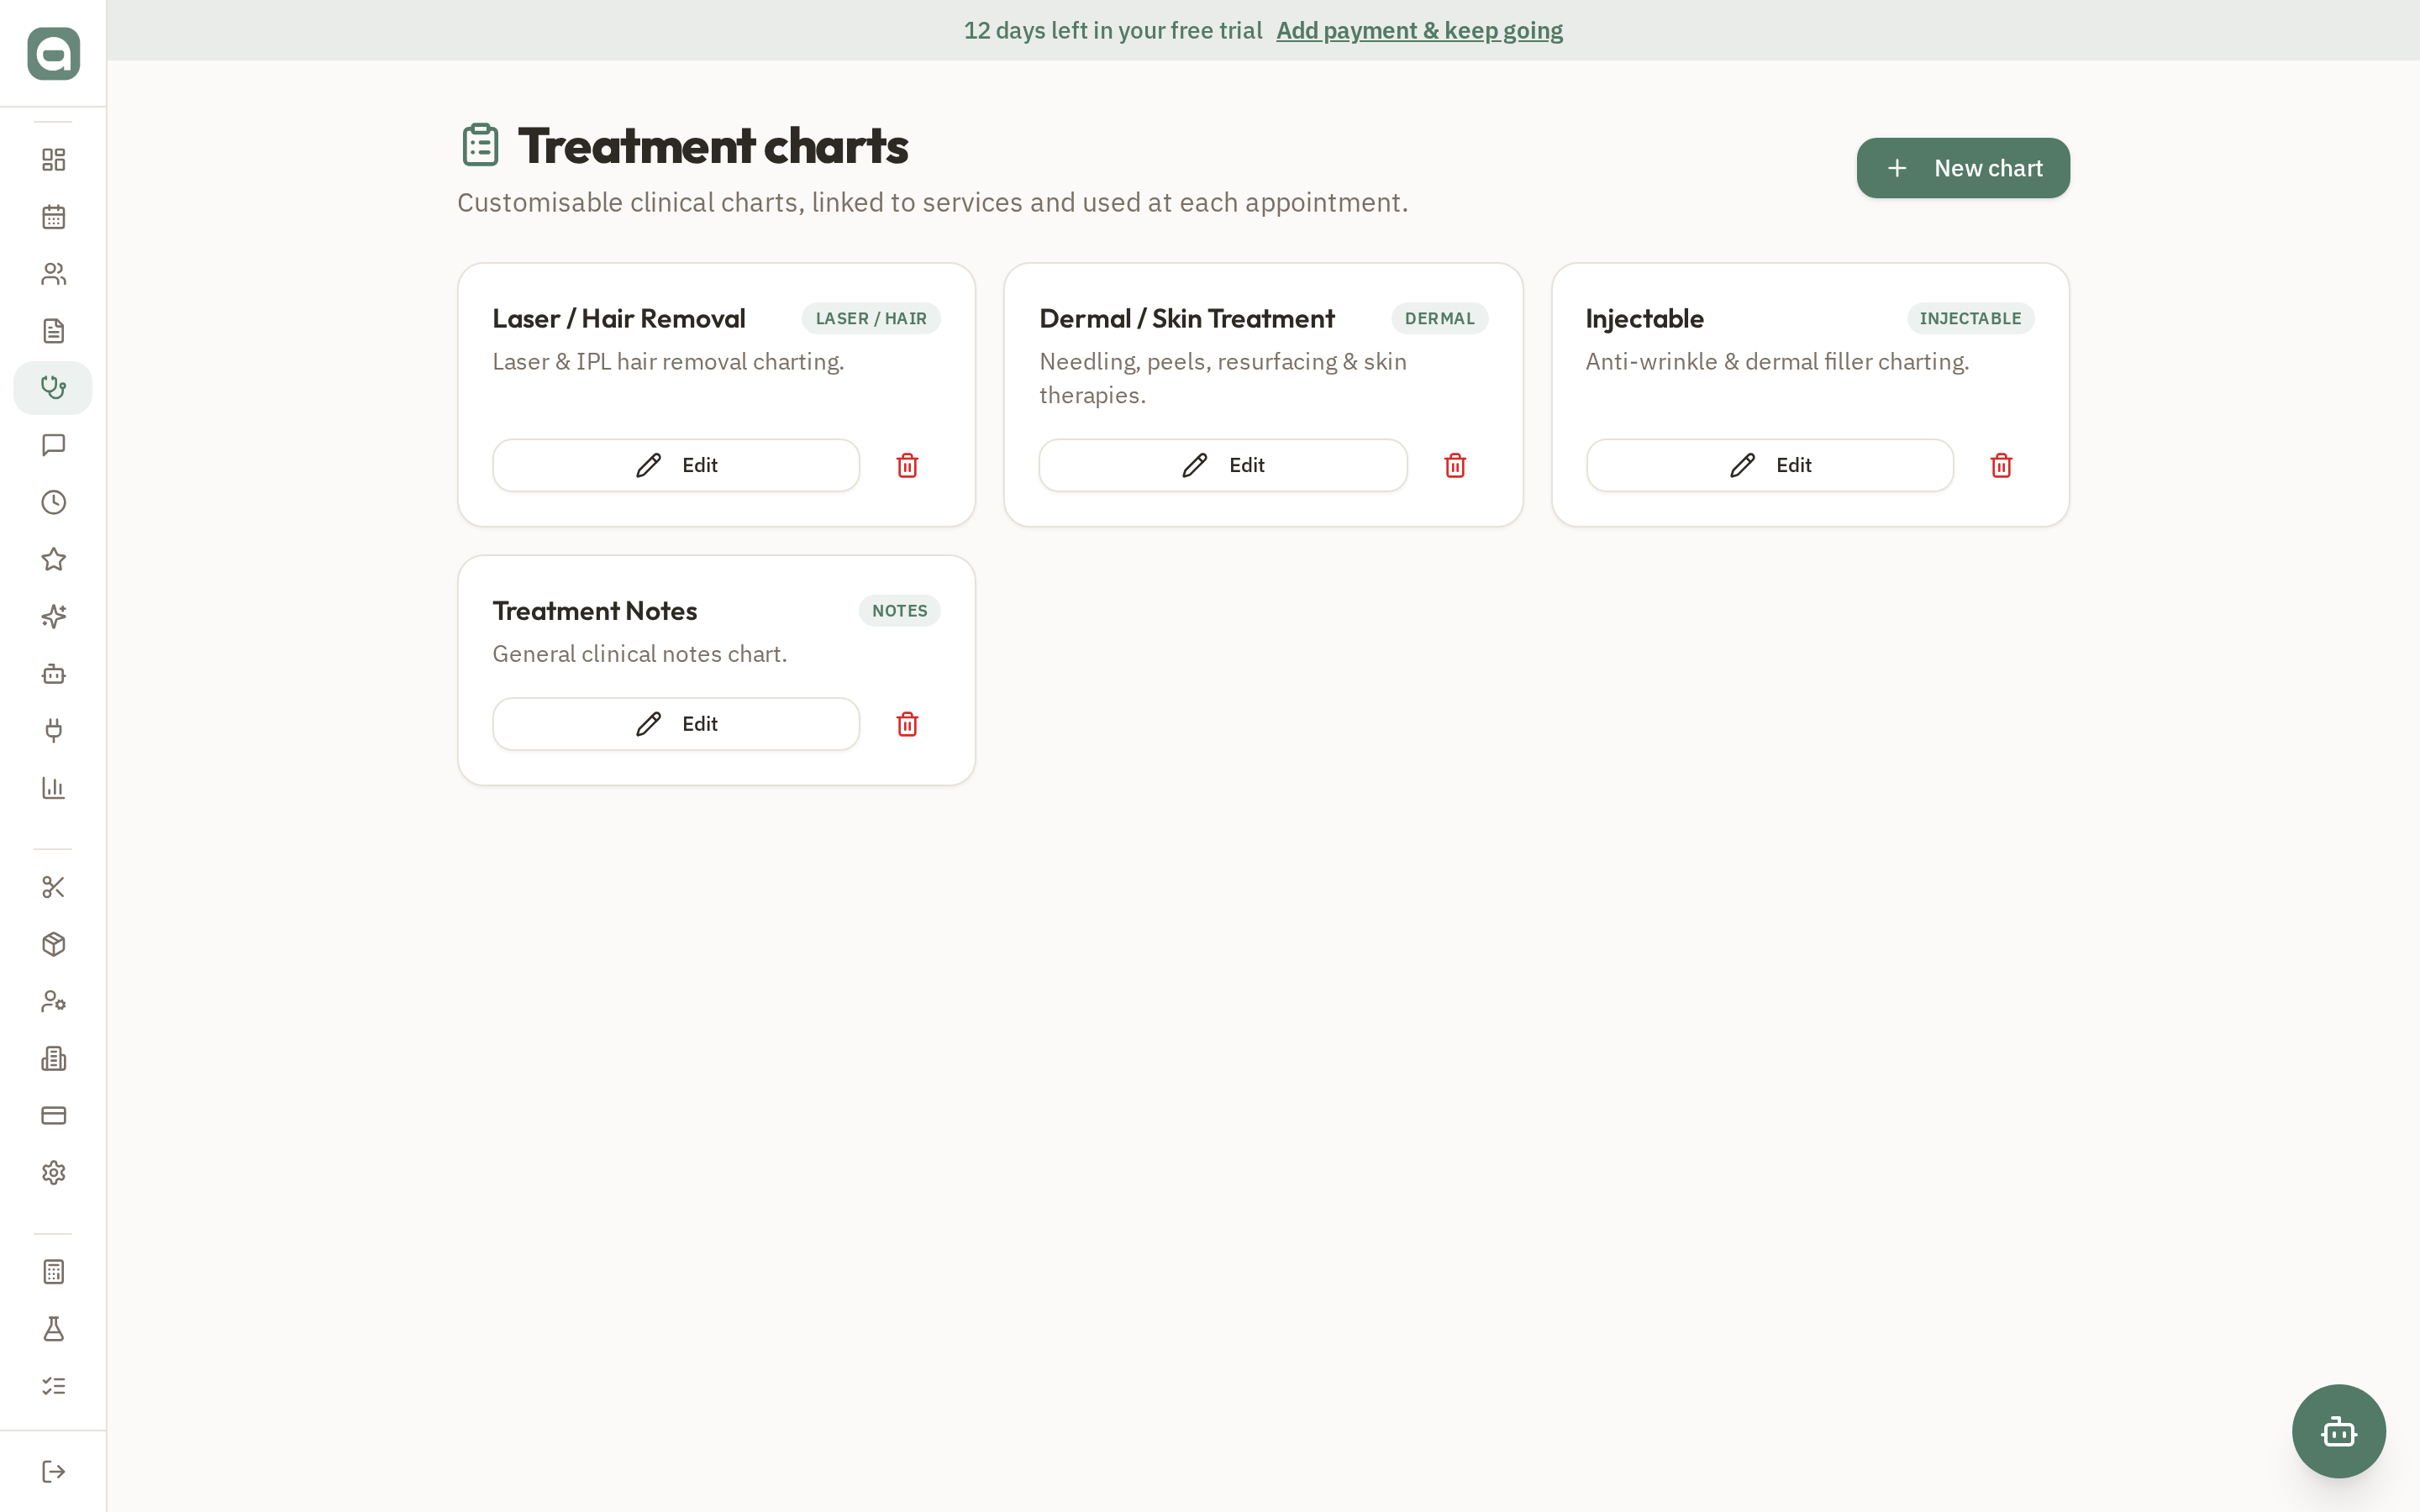Click the DERMAL tag badge

pos(1439,318)
